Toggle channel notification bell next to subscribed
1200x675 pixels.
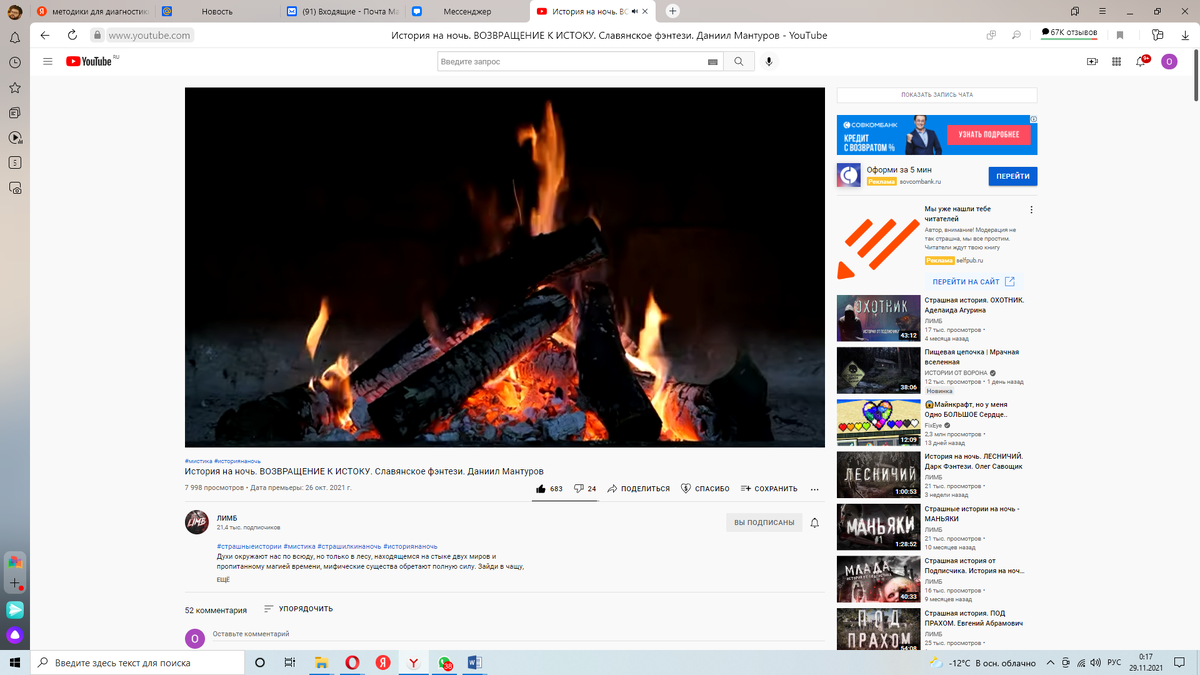(815, 522)
